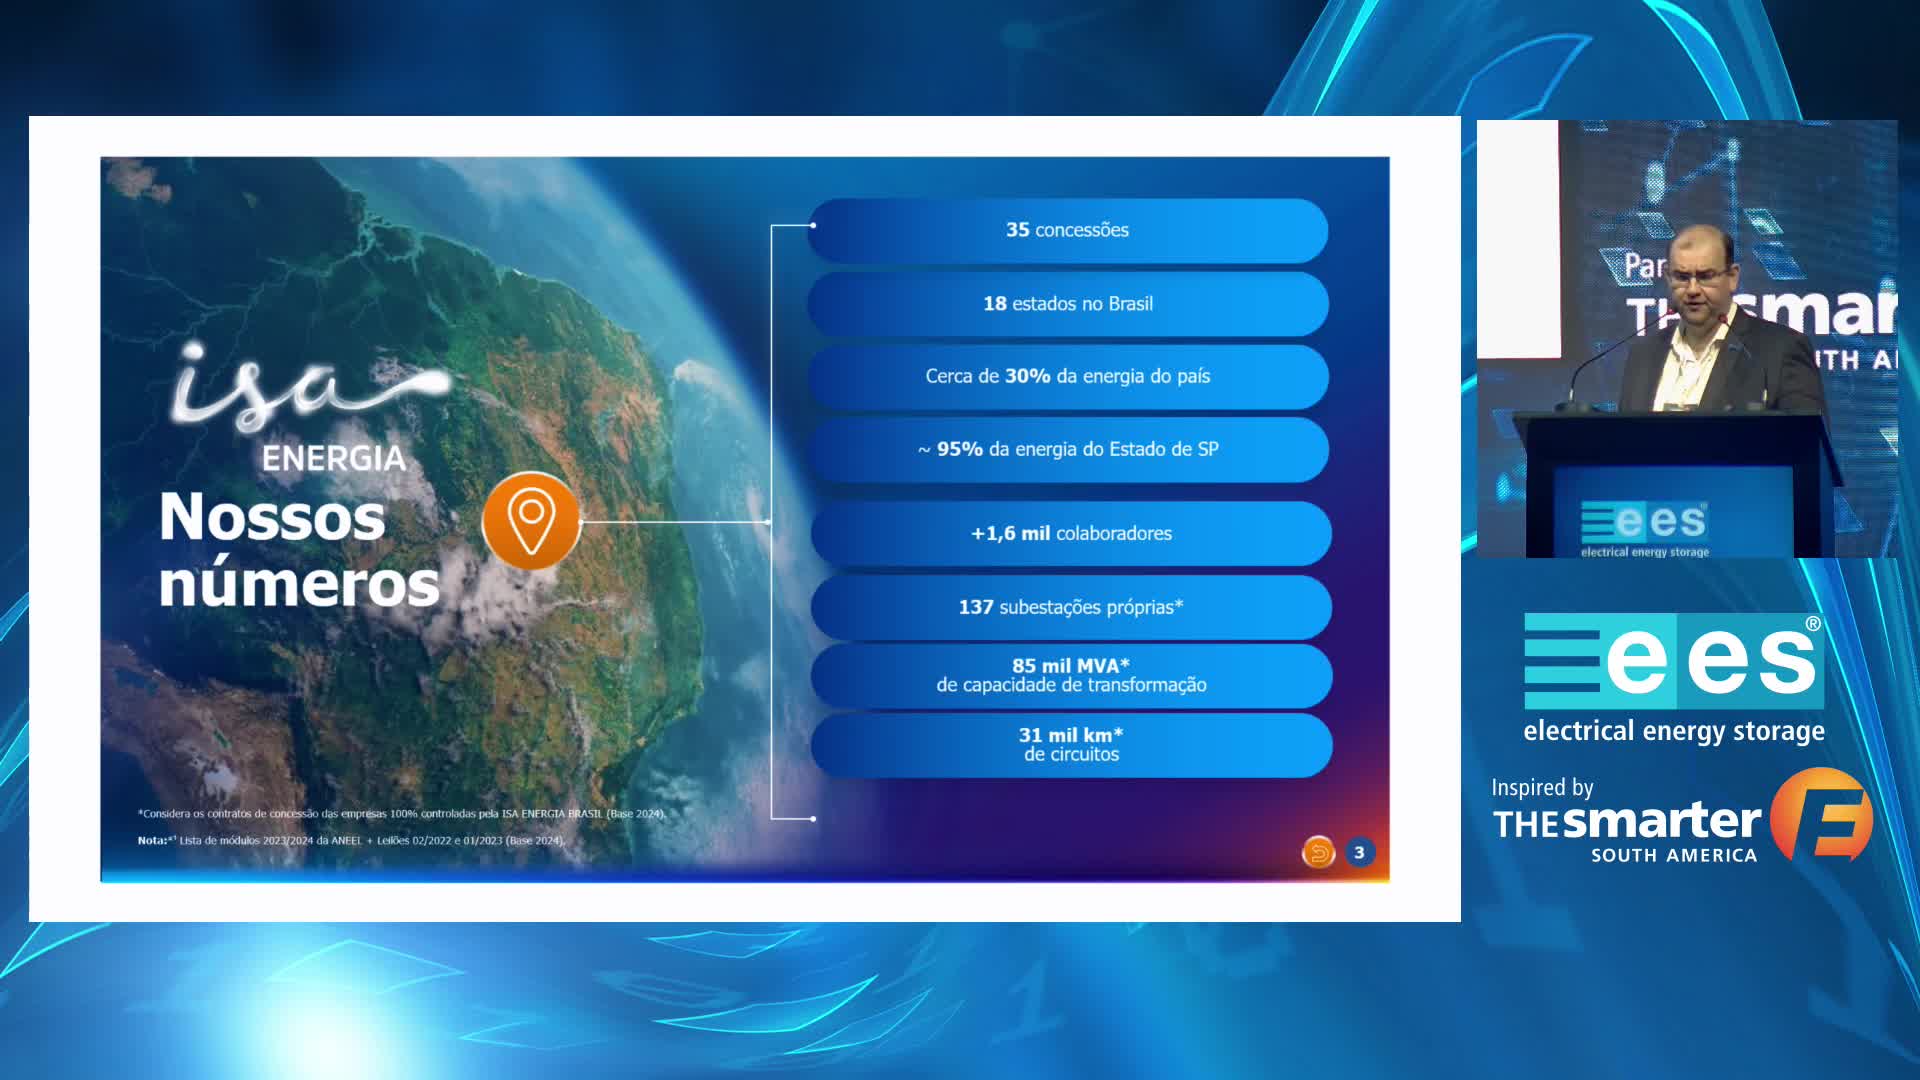The height and width of the screenshot is (1080, 1920).
Task: Click the orange back-arrow icon on slide
Action: pyautogui.click(x=1318, y=852)
